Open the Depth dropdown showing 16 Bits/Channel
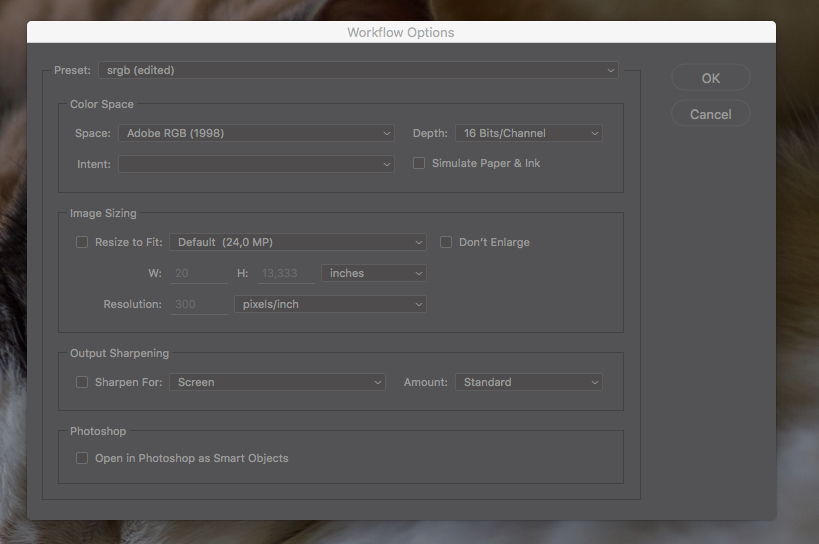819x544 pixels. tap(528, 133)
